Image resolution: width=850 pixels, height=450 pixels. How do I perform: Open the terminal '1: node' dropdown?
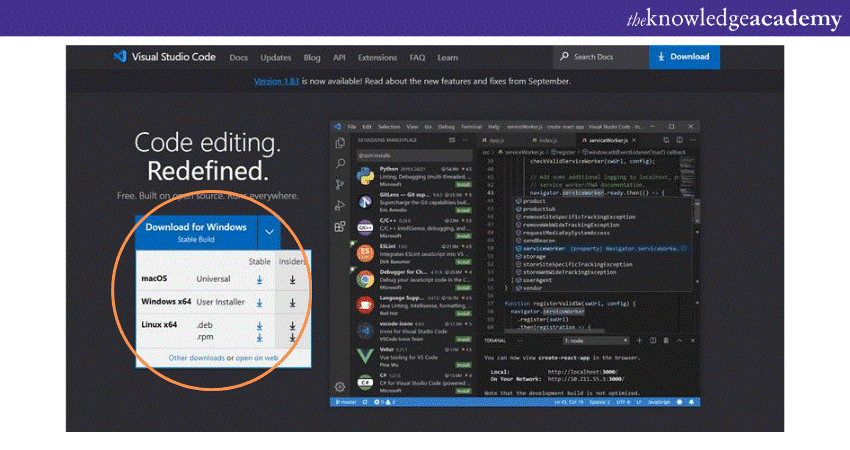point(582,341)
